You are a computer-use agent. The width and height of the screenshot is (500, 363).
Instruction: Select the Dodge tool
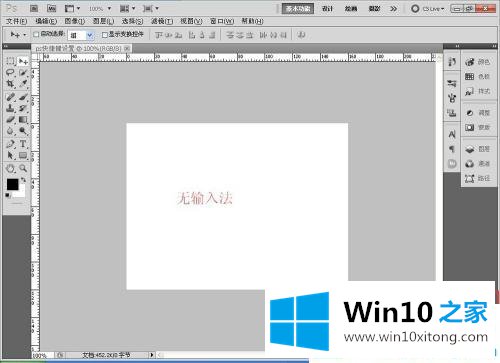(x=23, y=131)
